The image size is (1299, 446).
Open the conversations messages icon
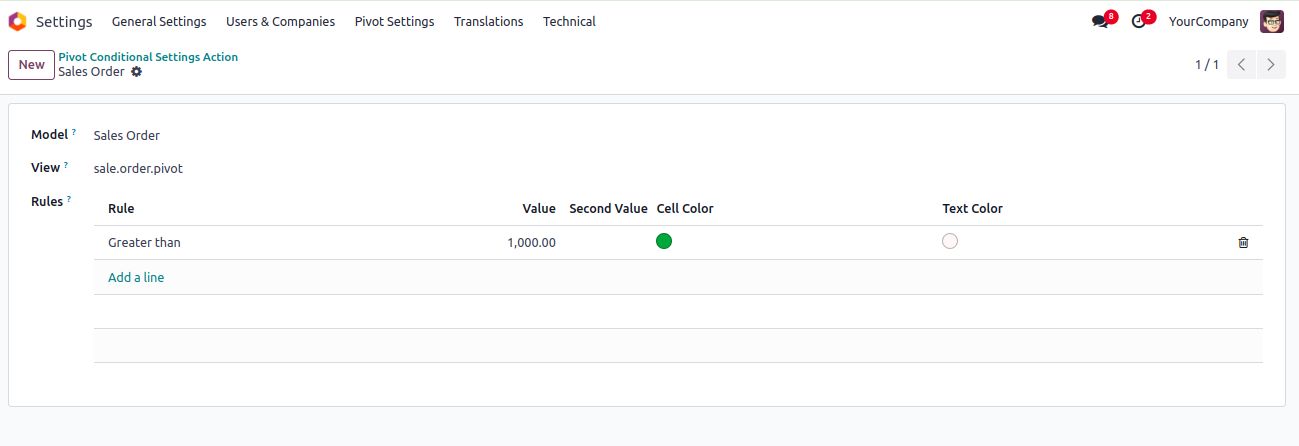coord(1101,21)
